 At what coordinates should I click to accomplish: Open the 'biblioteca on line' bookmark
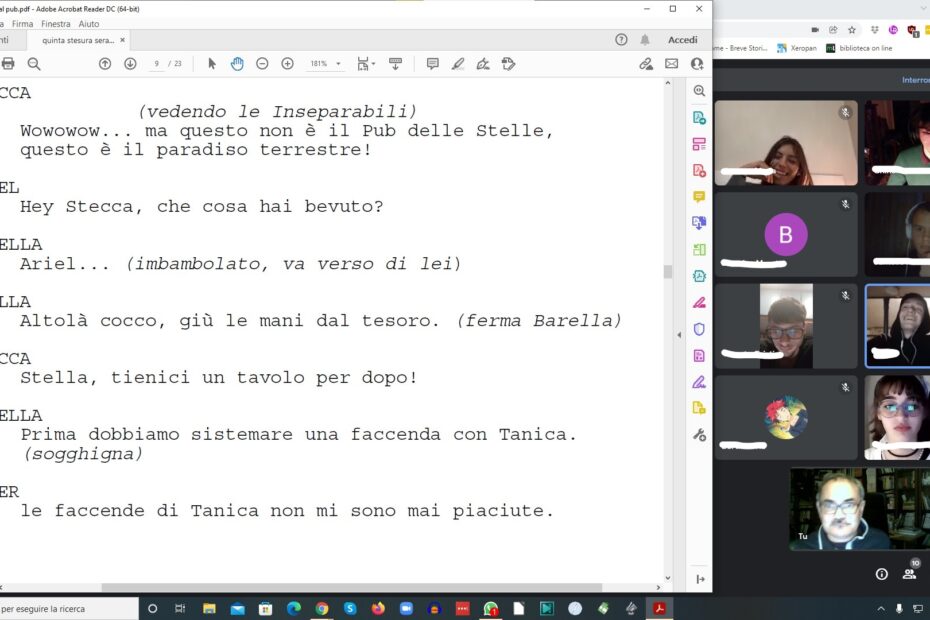coord(860,48)
